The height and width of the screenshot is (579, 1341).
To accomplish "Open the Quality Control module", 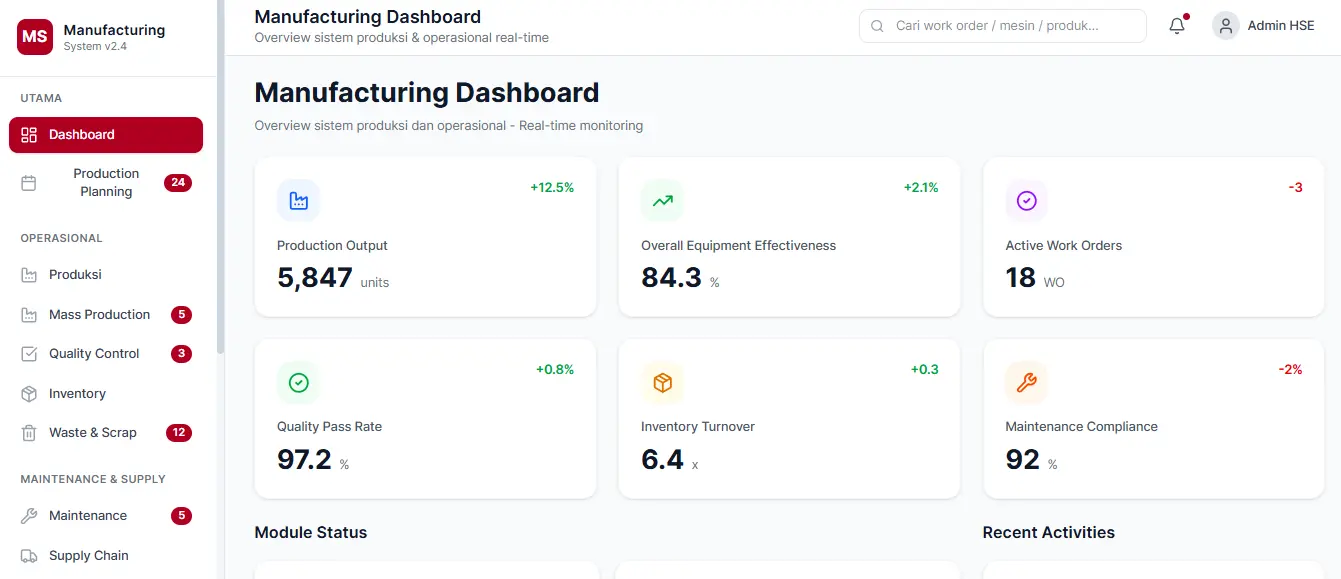I will coord(94,354).
